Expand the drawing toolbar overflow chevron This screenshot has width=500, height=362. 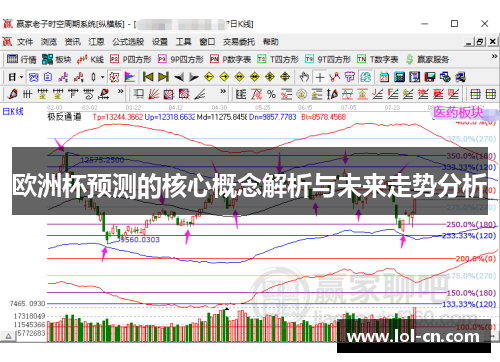click(x=121, y=91)
